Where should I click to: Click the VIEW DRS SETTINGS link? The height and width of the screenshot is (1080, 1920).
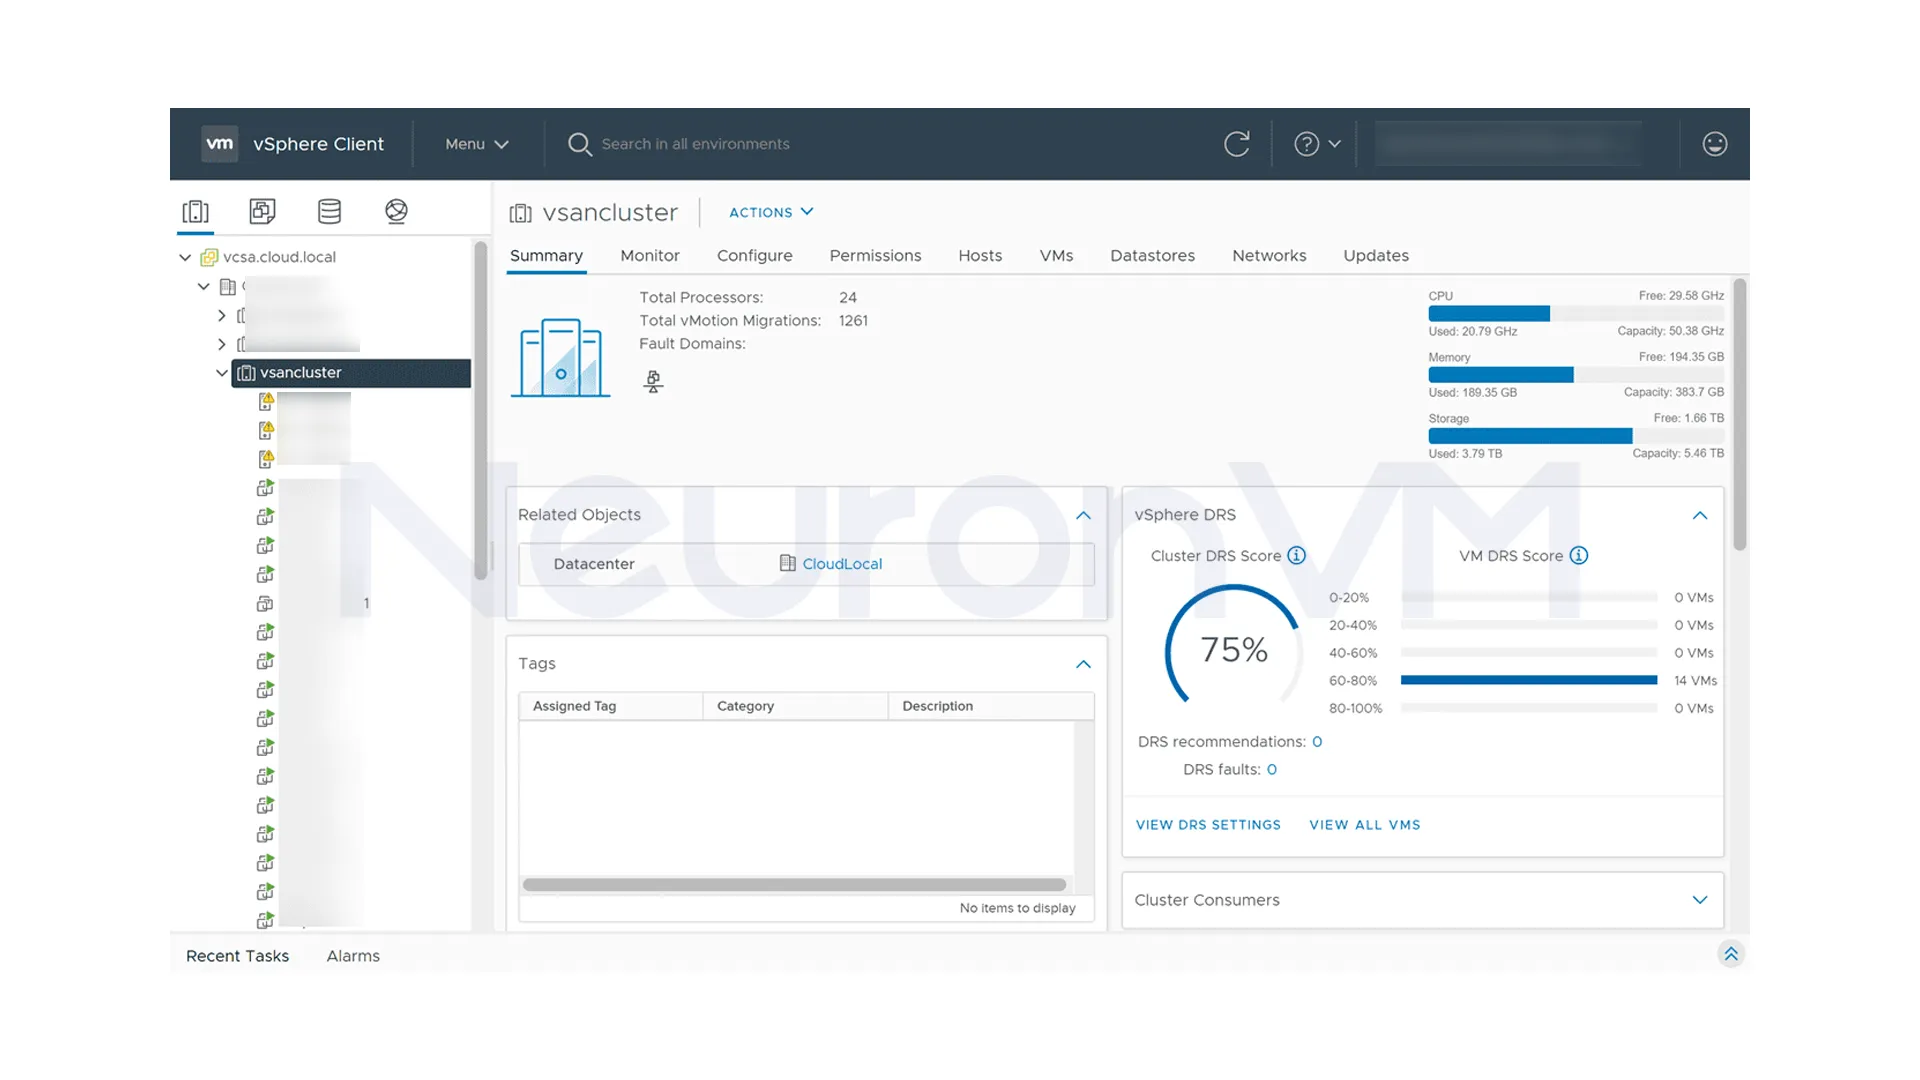click(1208, 824)
